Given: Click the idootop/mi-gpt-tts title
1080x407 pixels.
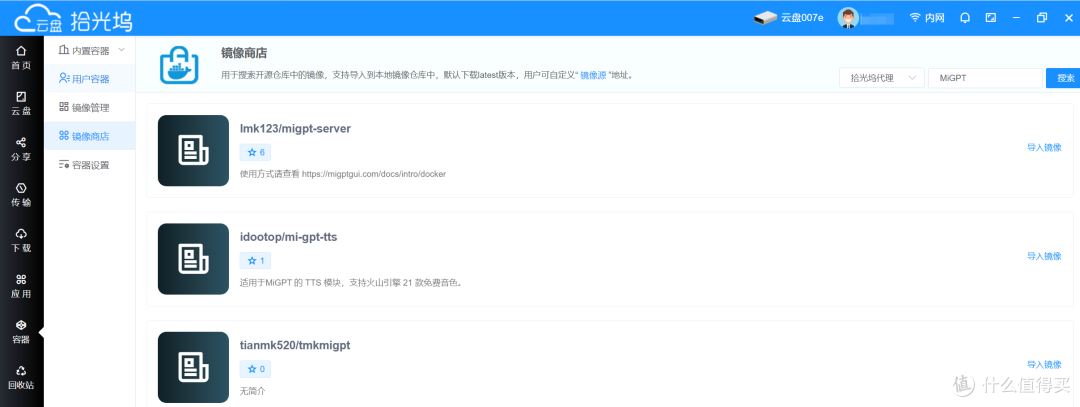Looking at the screenshot, I should [x=288, y=238].
